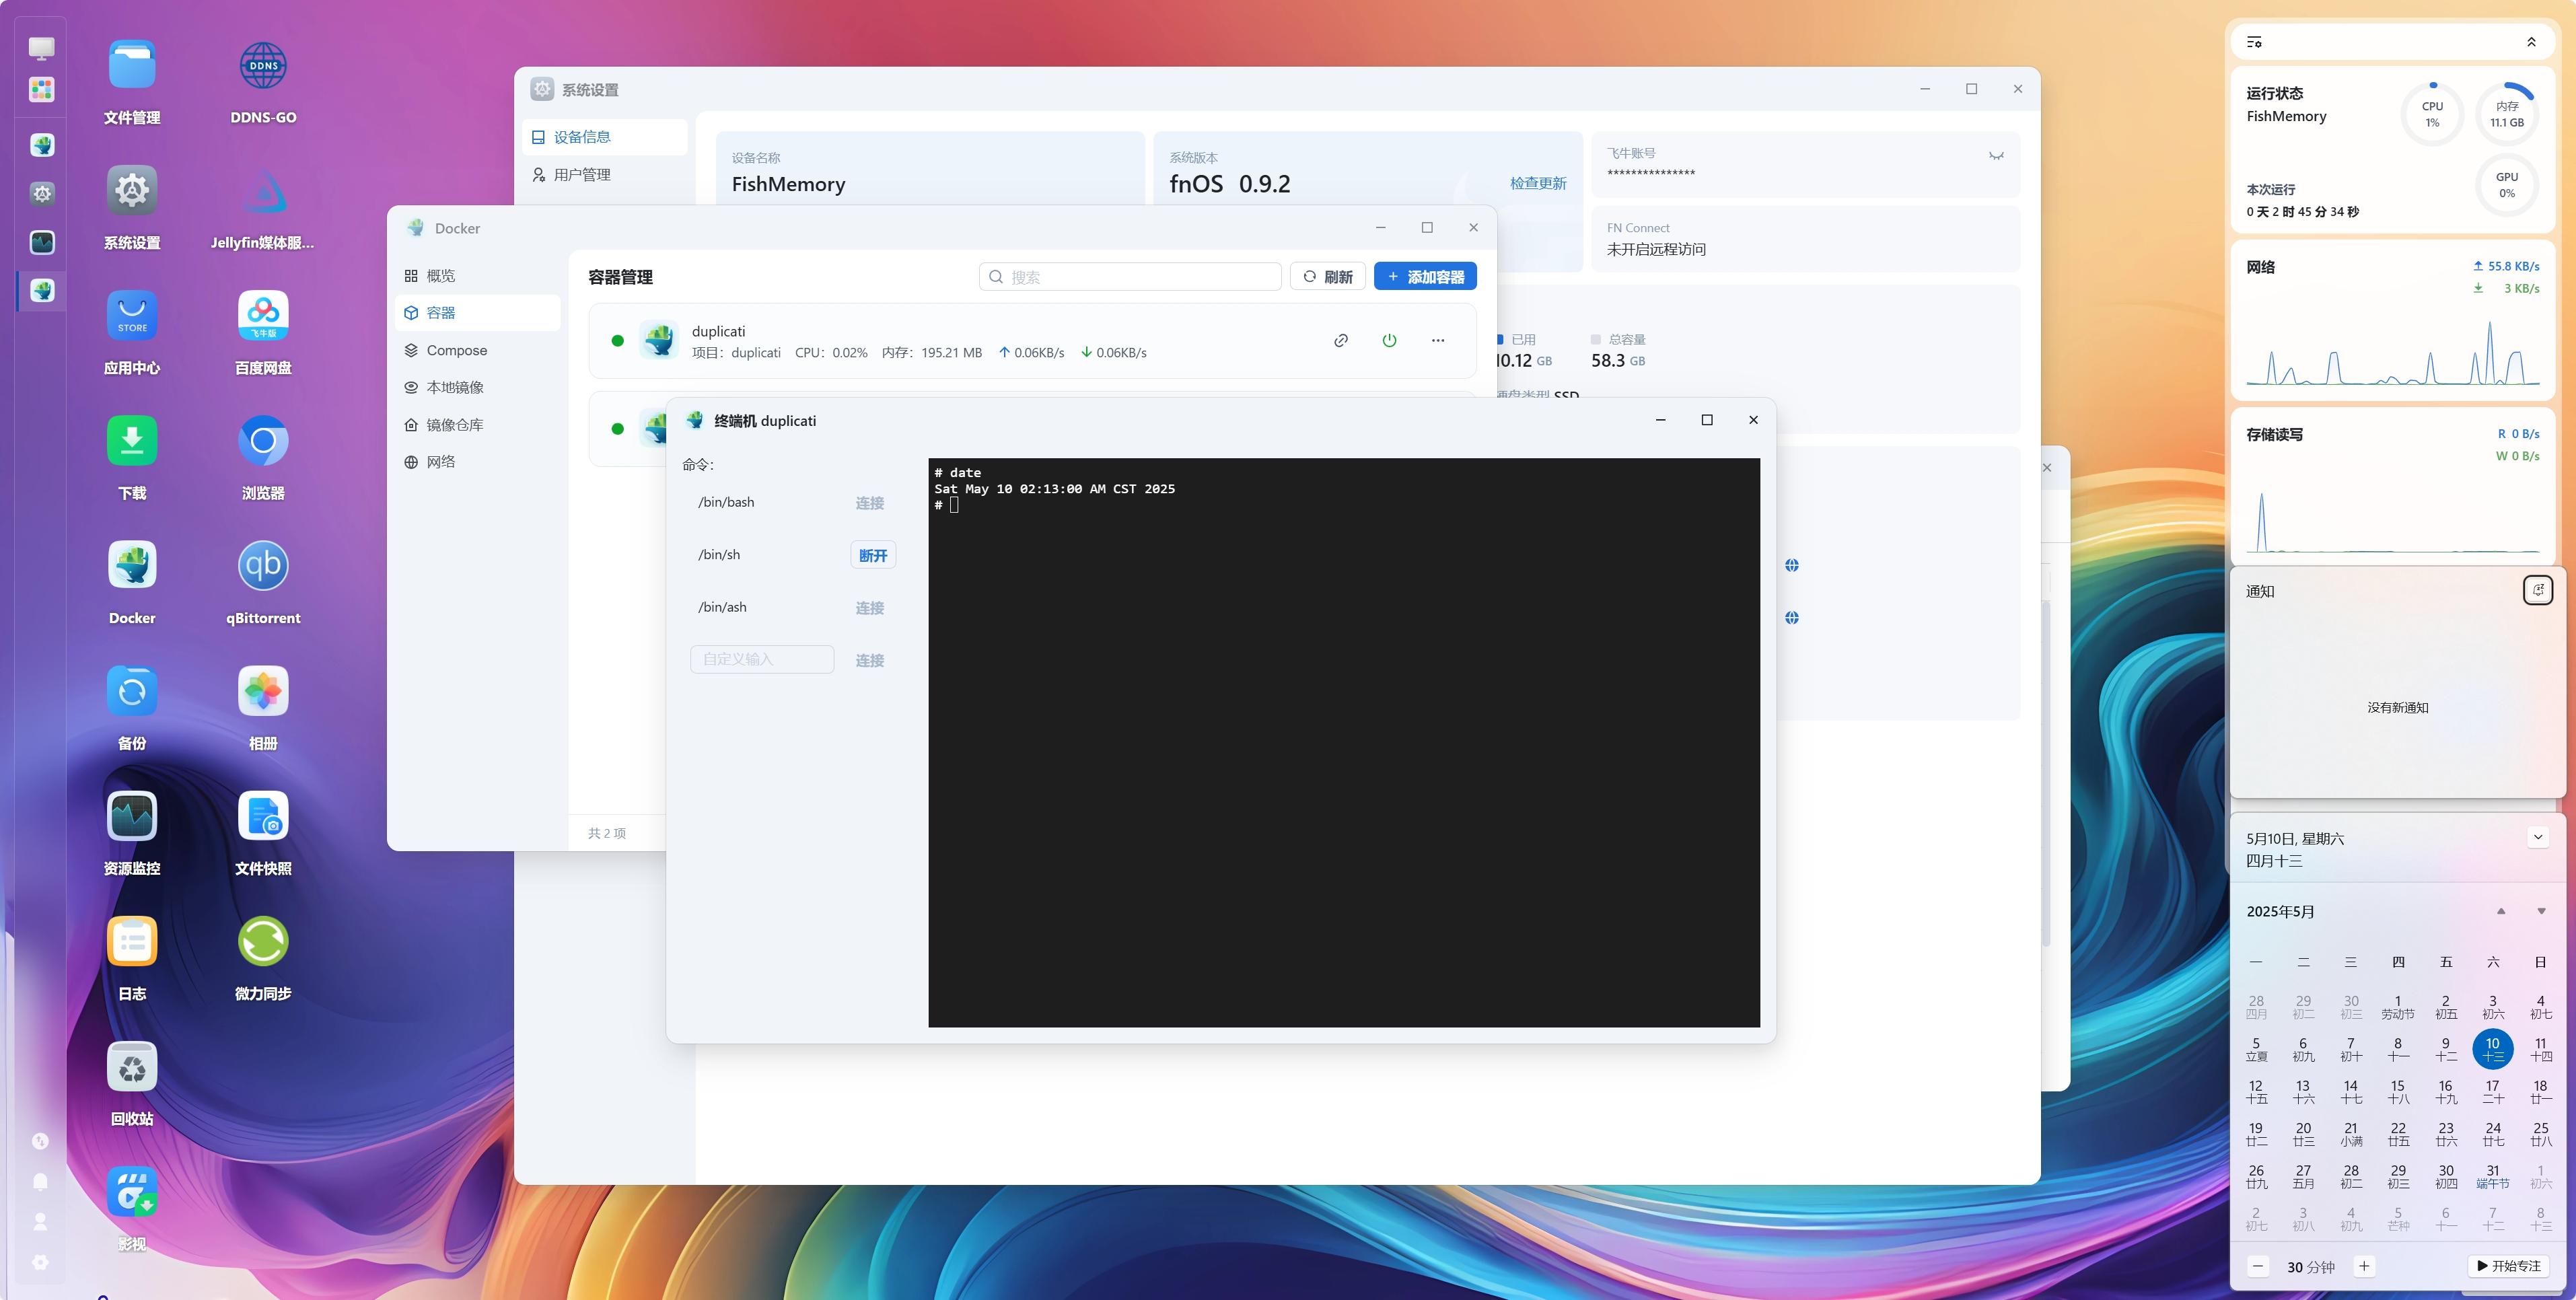Collapse the widget panel chevrons
The image size is (2576, 1300).
(2531, 42)
